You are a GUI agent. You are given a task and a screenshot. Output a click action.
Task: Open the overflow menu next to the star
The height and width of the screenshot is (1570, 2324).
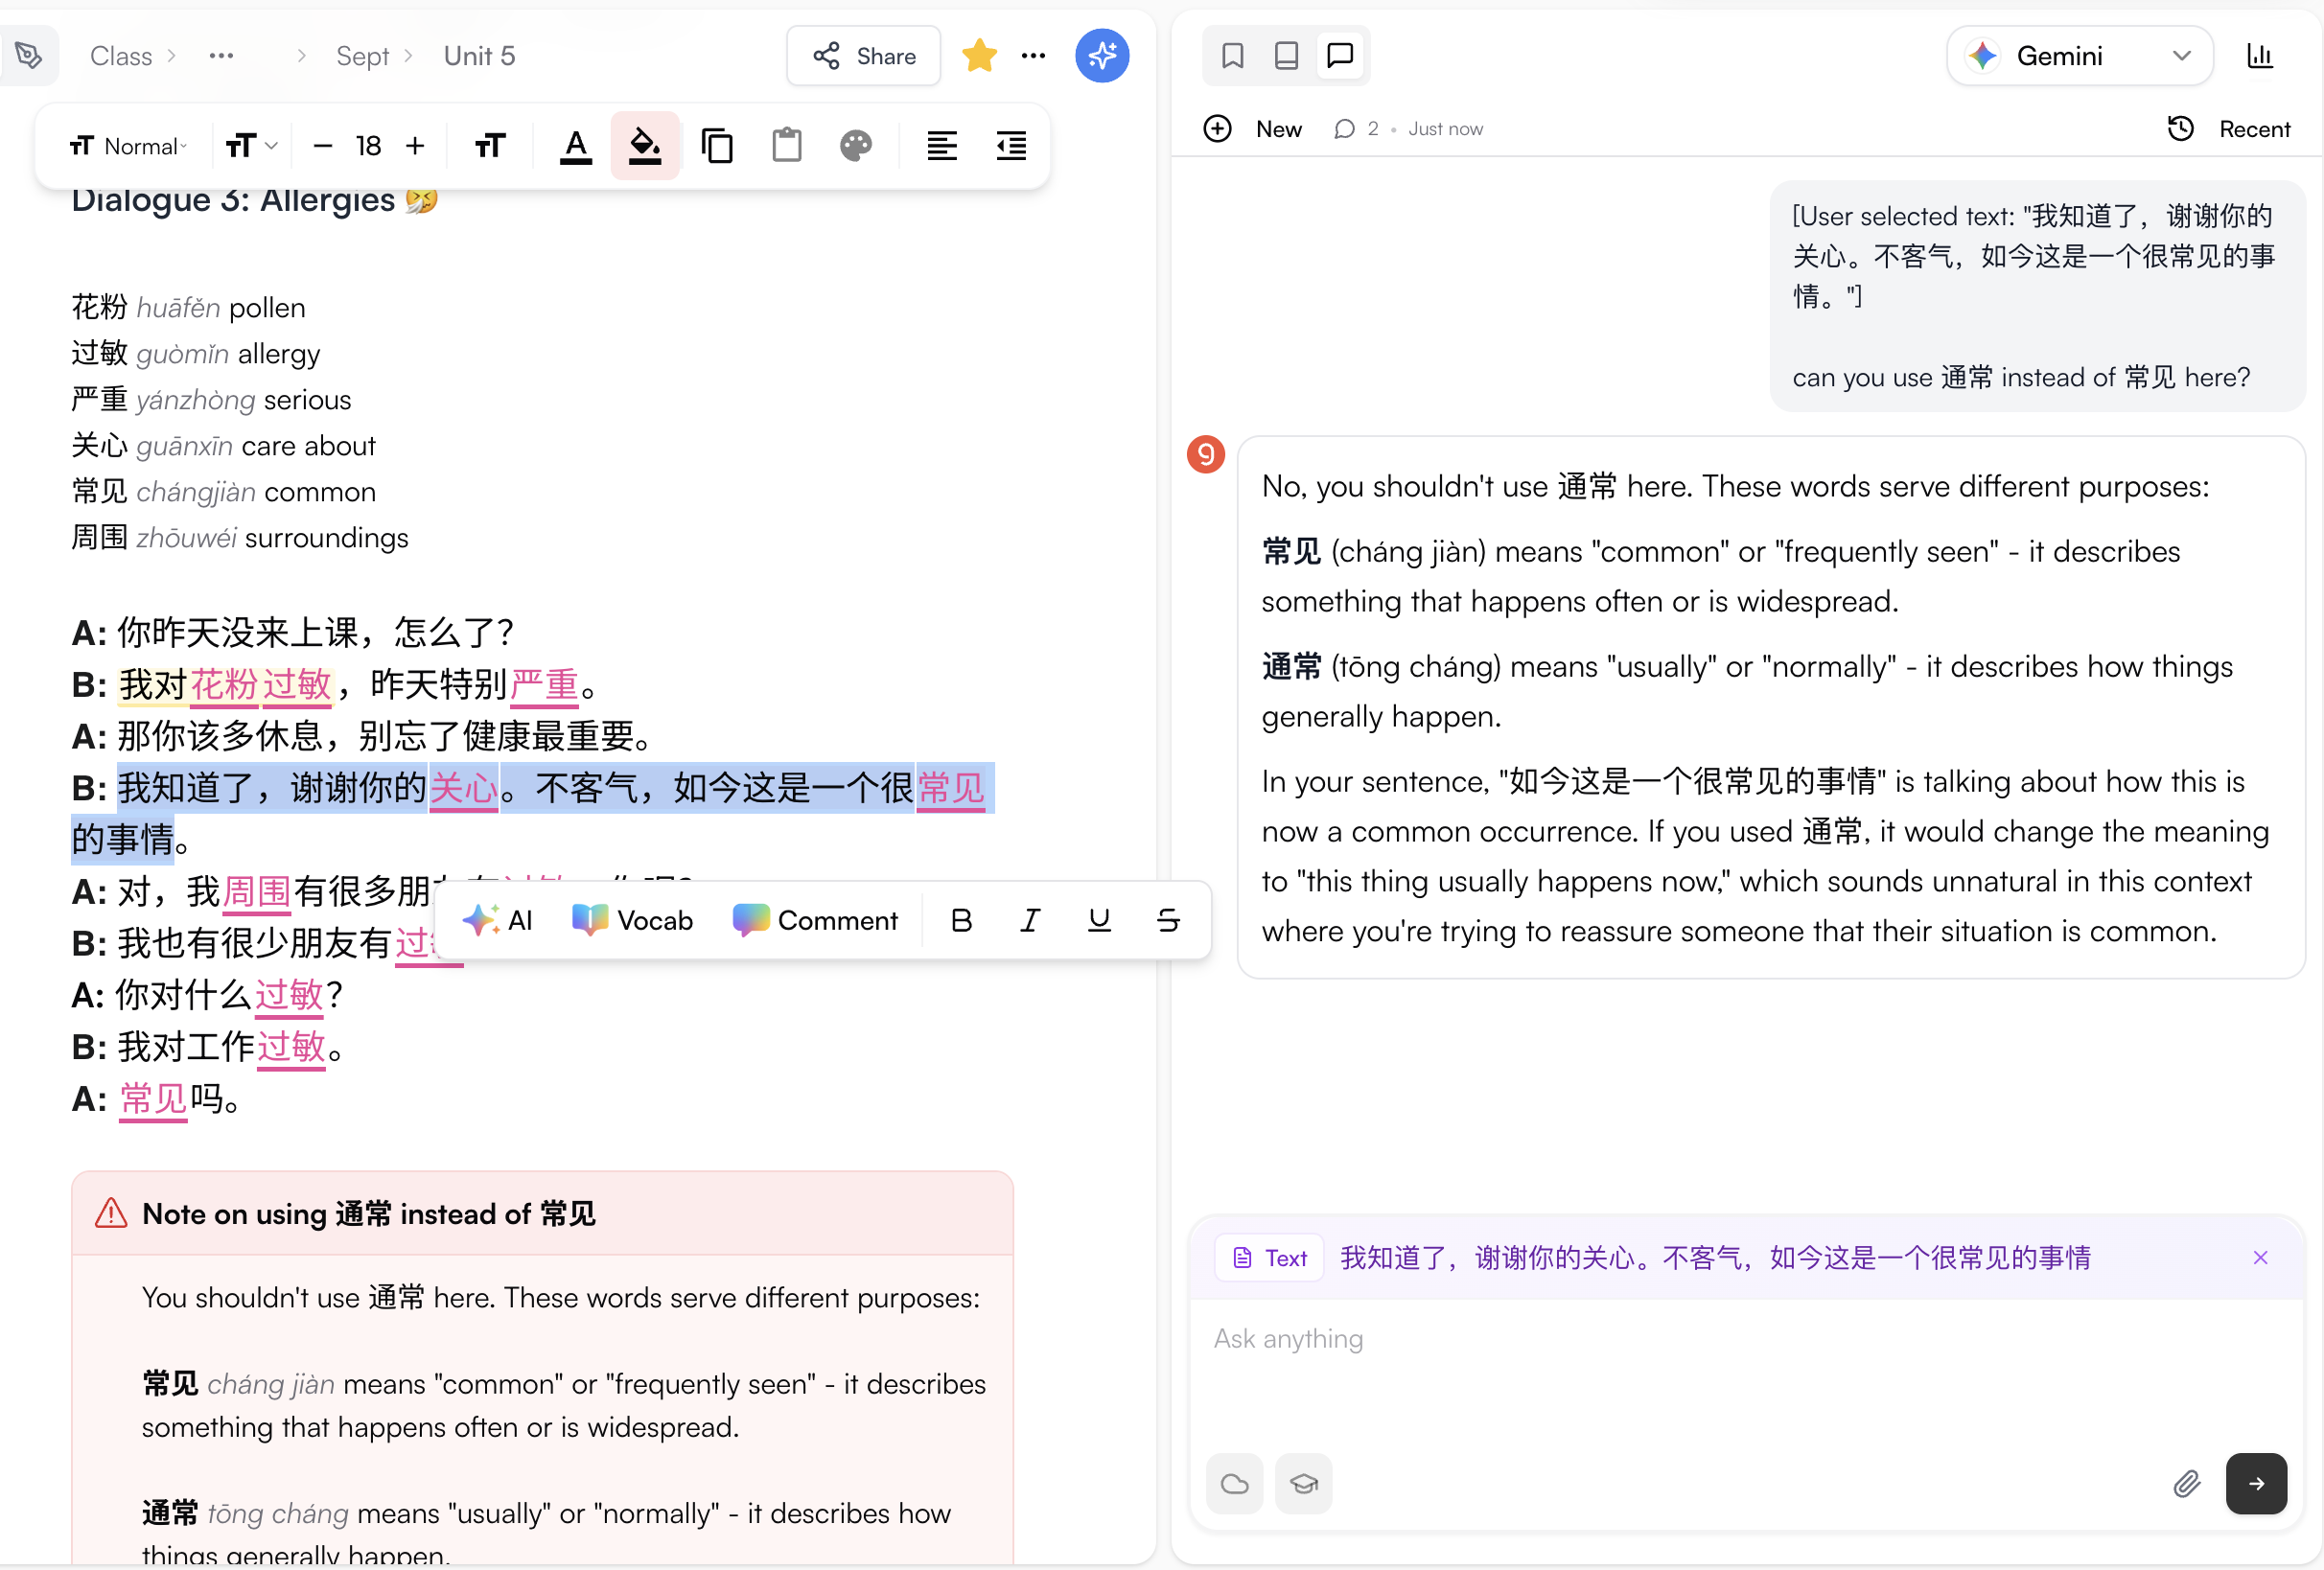click(1034, 56)
